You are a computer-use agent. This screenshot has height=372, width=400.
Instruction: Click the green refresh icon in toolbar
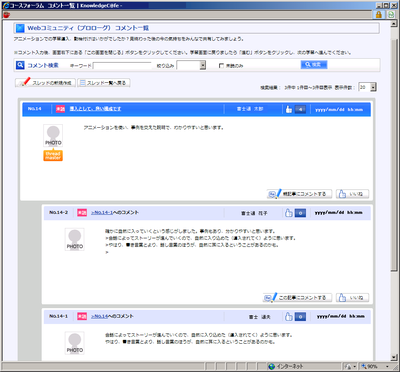point(390,14)
